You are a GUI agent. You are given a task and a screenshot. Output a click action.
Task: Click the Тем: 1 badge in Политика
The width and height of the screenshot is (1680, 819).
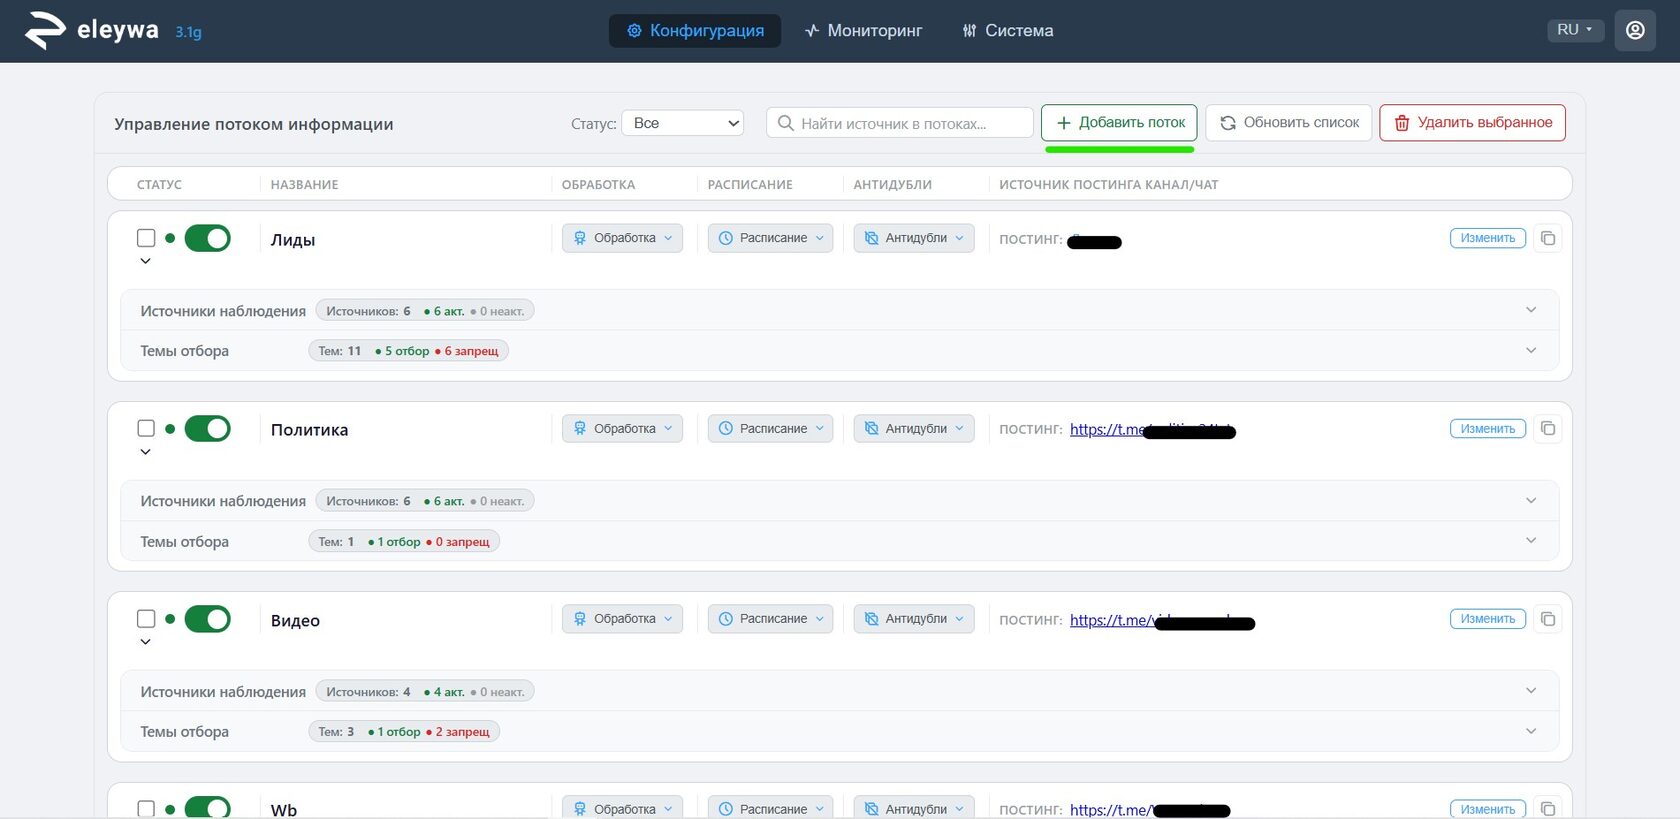coord(404,541)
